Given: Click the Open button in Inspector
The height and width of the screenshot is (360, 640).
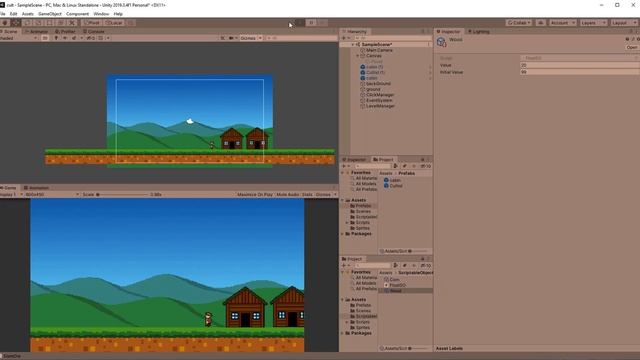Looking at the screenshot, I should coord(632,47).
